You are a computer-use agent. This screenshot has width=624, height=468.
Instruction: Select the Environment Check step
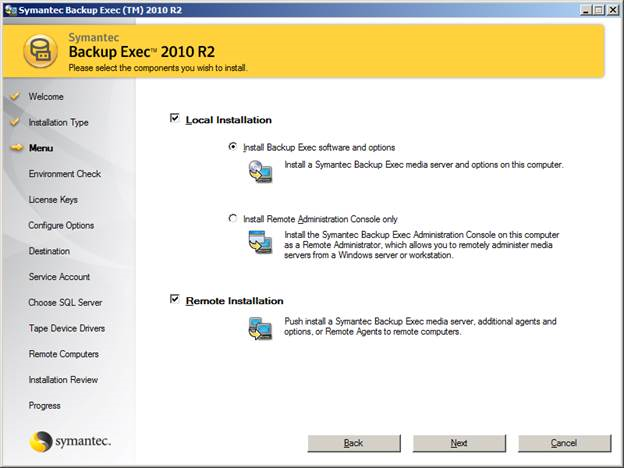[x=64, y=174]
